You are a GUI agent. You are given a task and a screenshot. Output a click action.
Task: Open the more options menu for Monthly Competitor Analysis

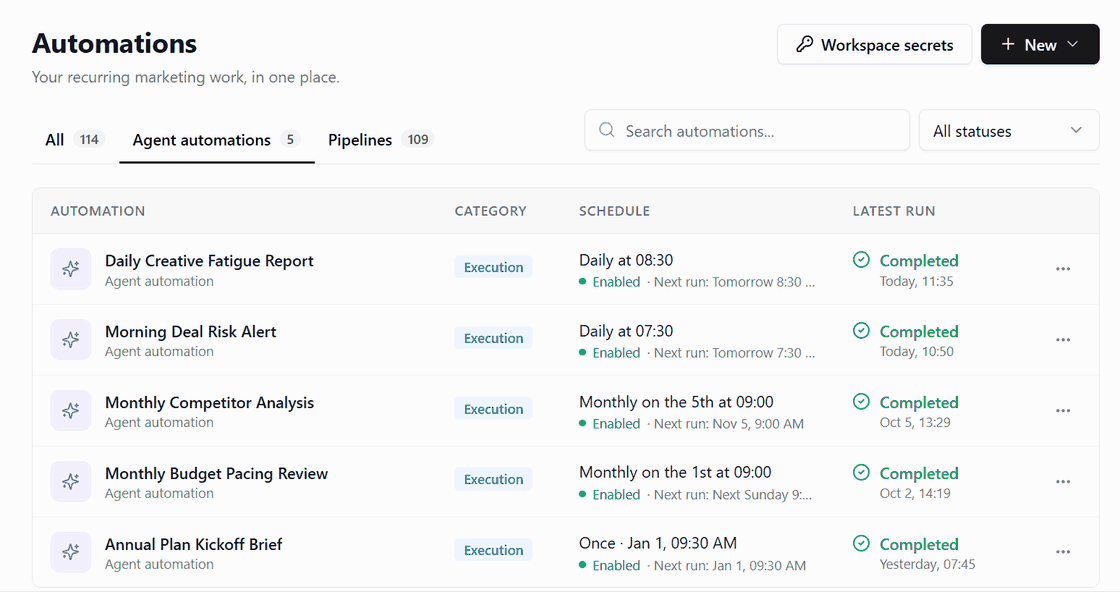1063,411
